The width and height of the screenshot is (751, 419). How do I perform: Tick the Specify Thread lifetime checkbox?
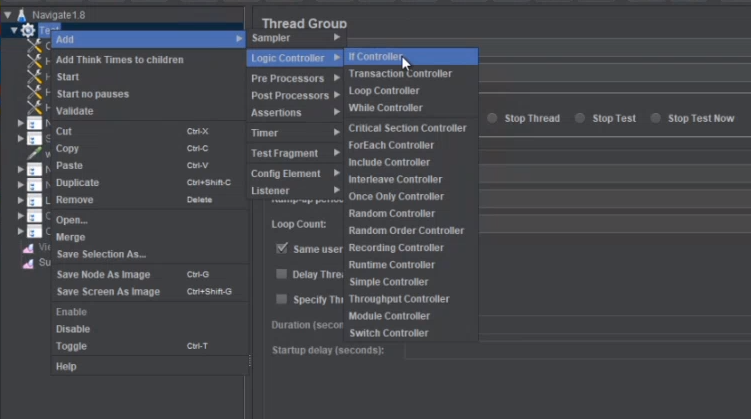tap(282, 299)
